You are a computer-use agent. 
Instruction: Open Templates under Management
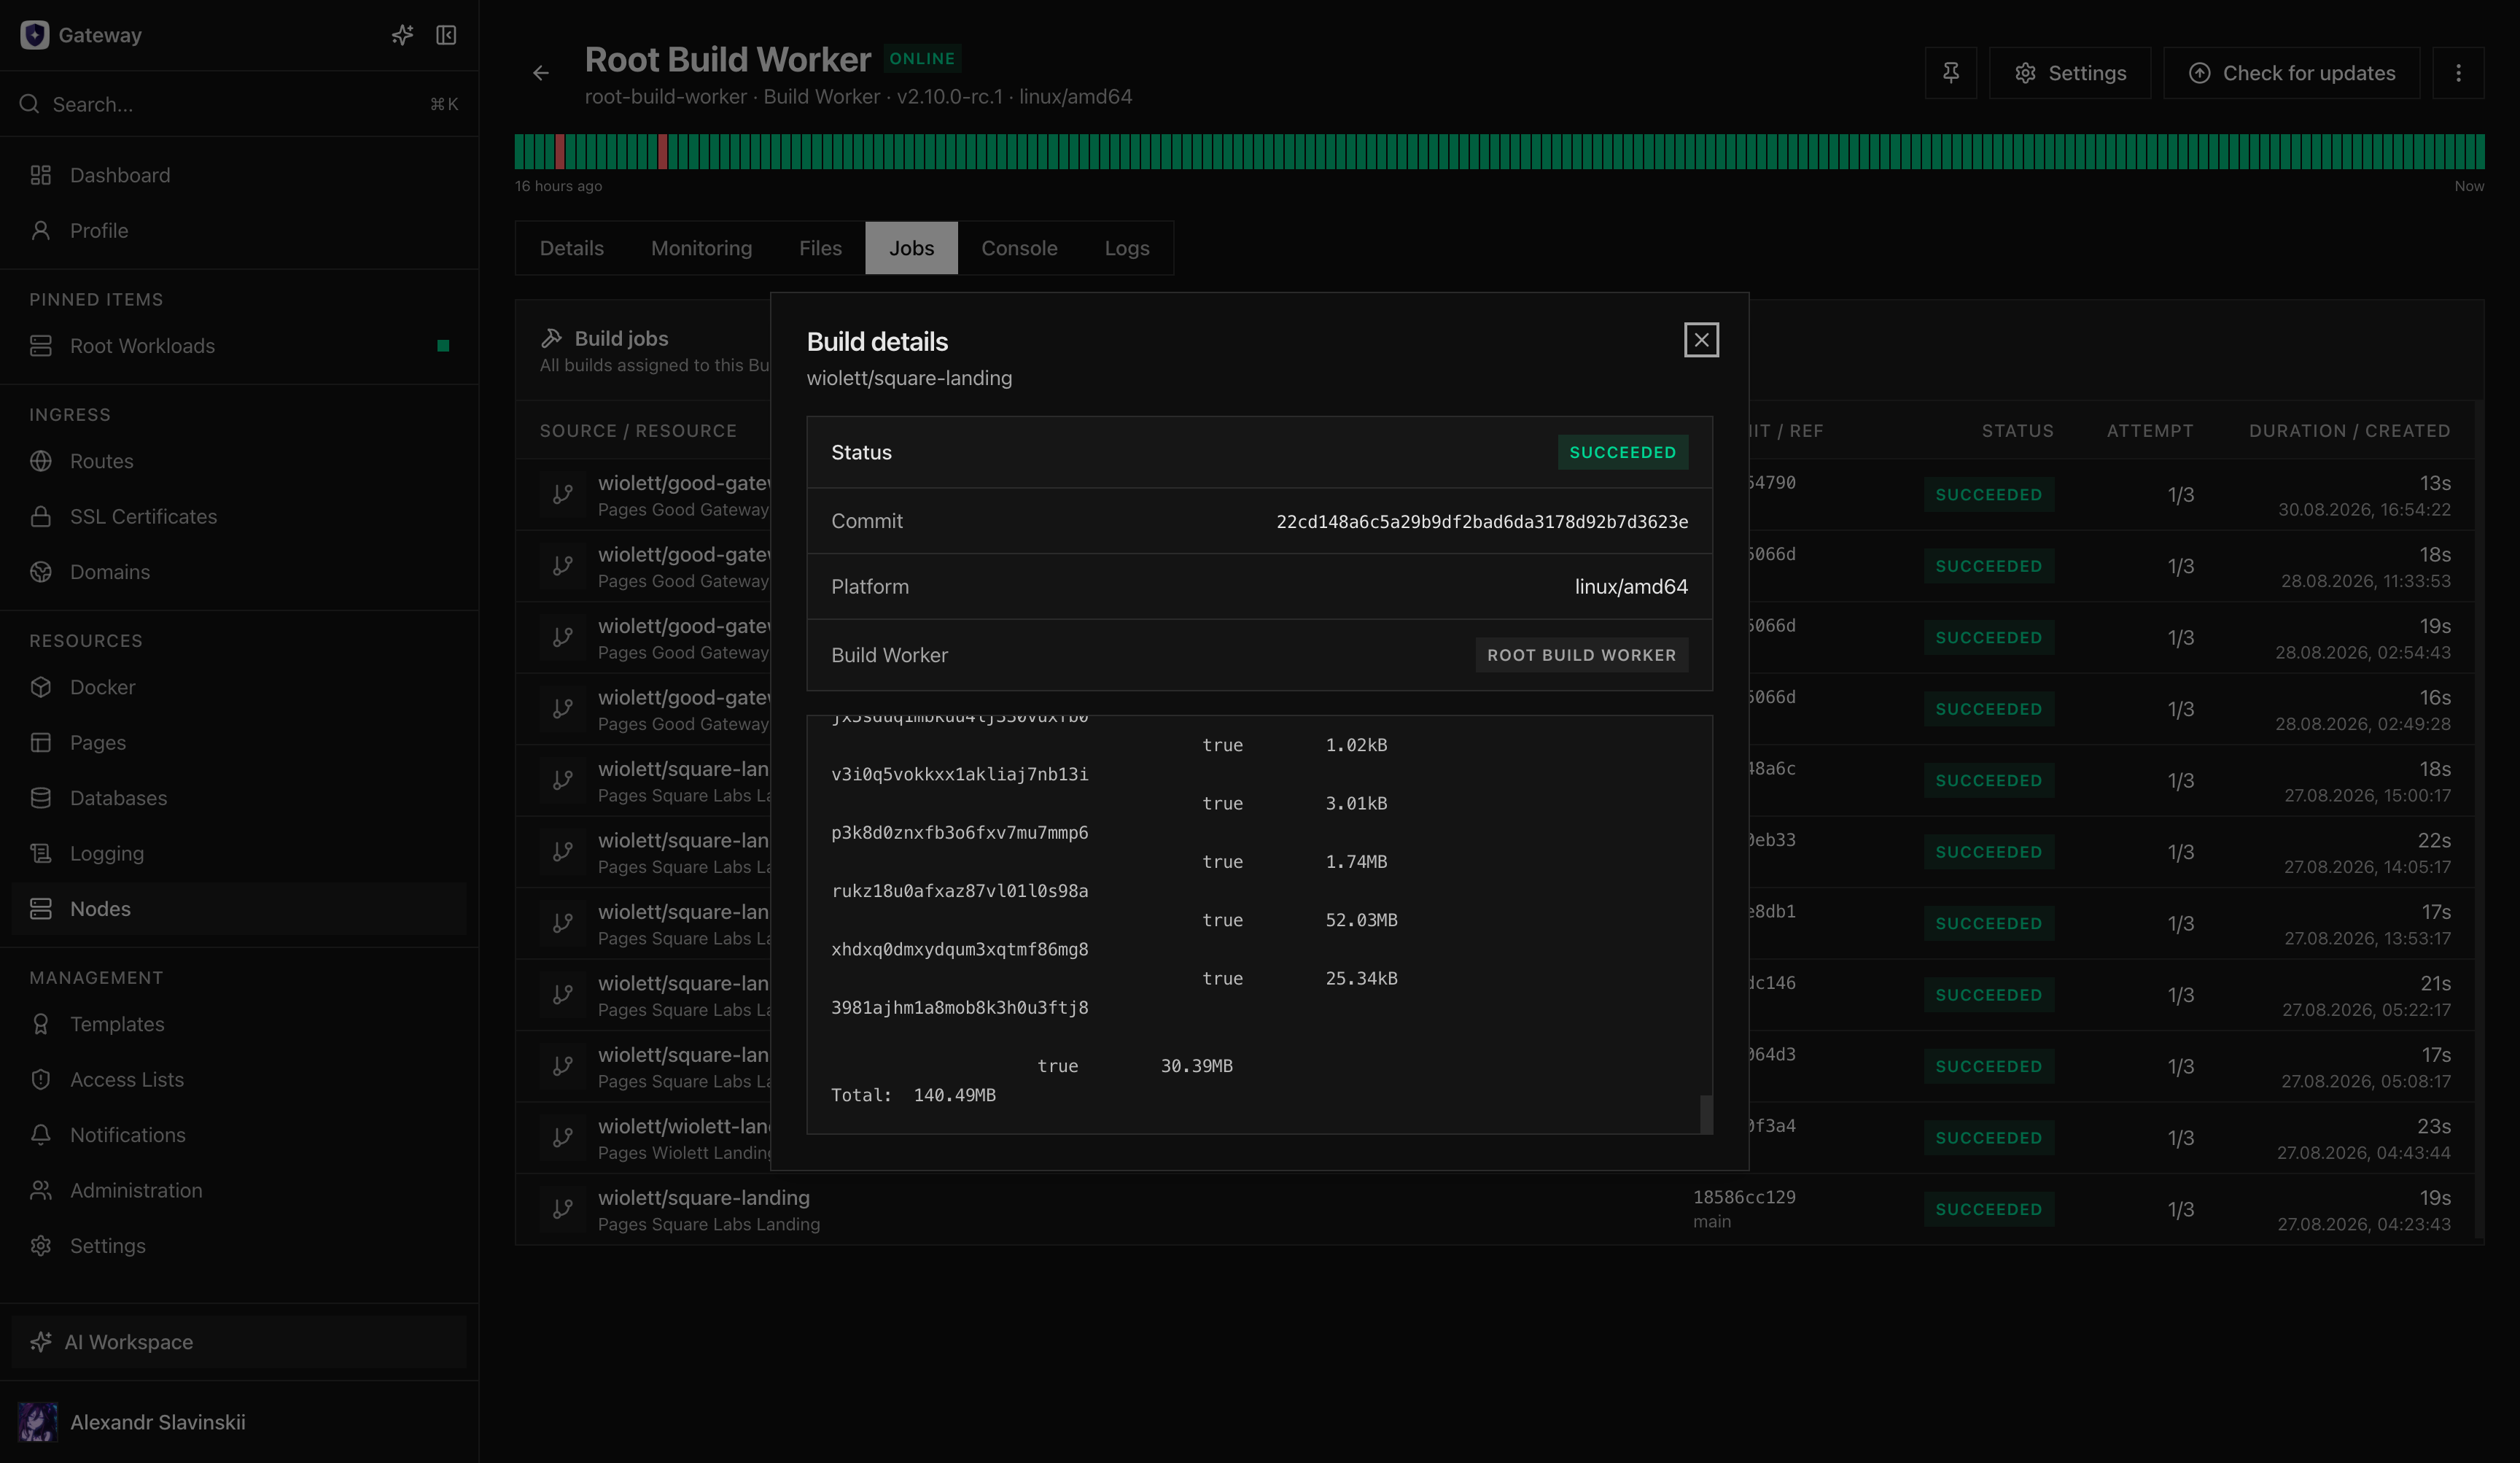(x=239, y=1024)
